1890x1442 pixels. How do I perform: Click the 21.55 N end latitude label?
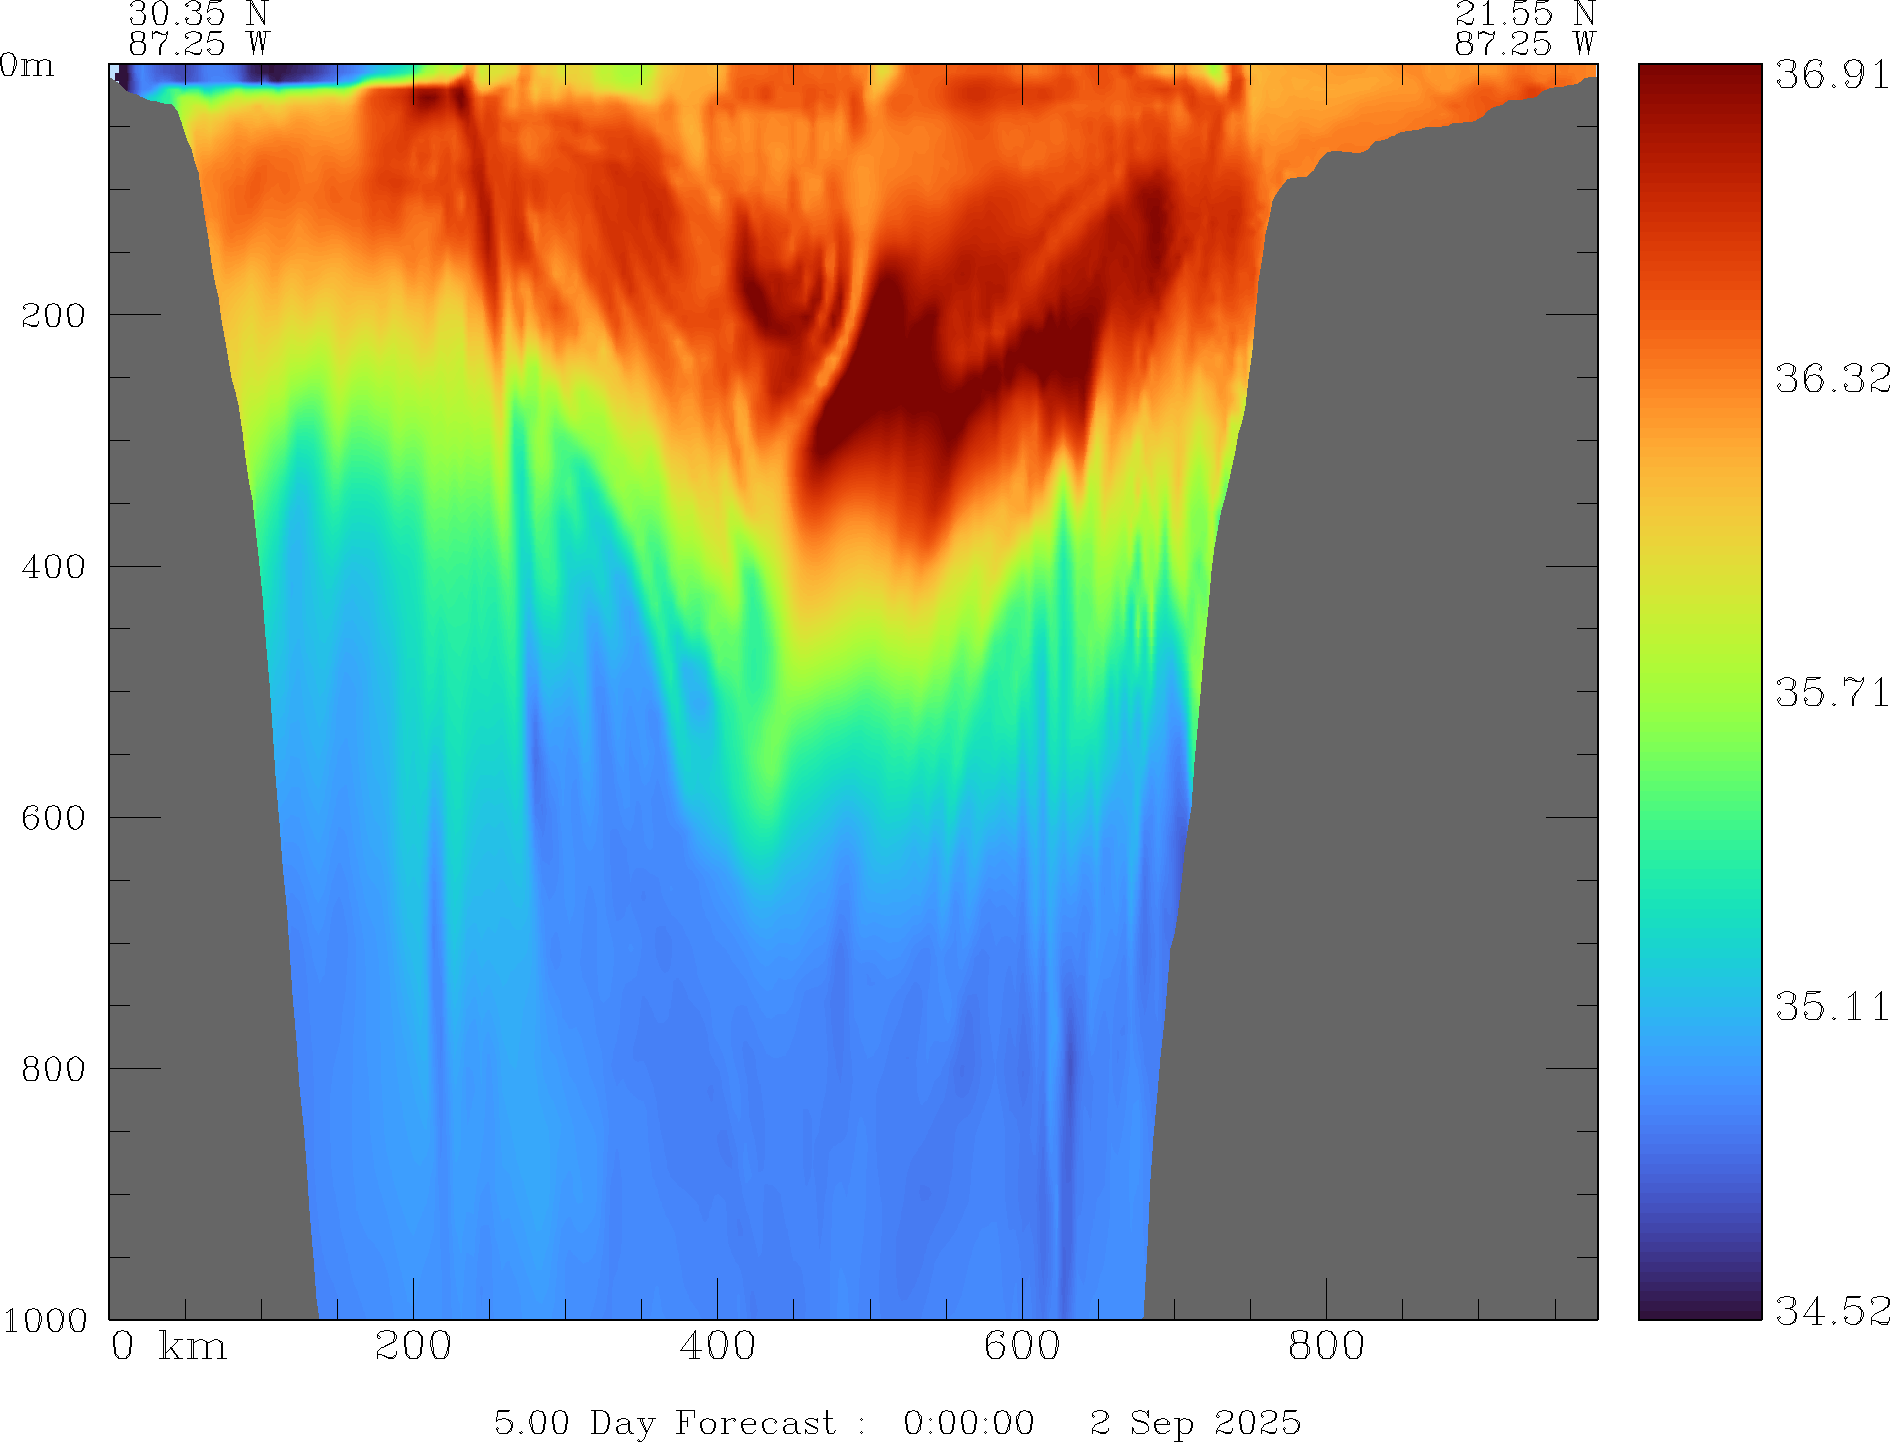[1524, 14]
